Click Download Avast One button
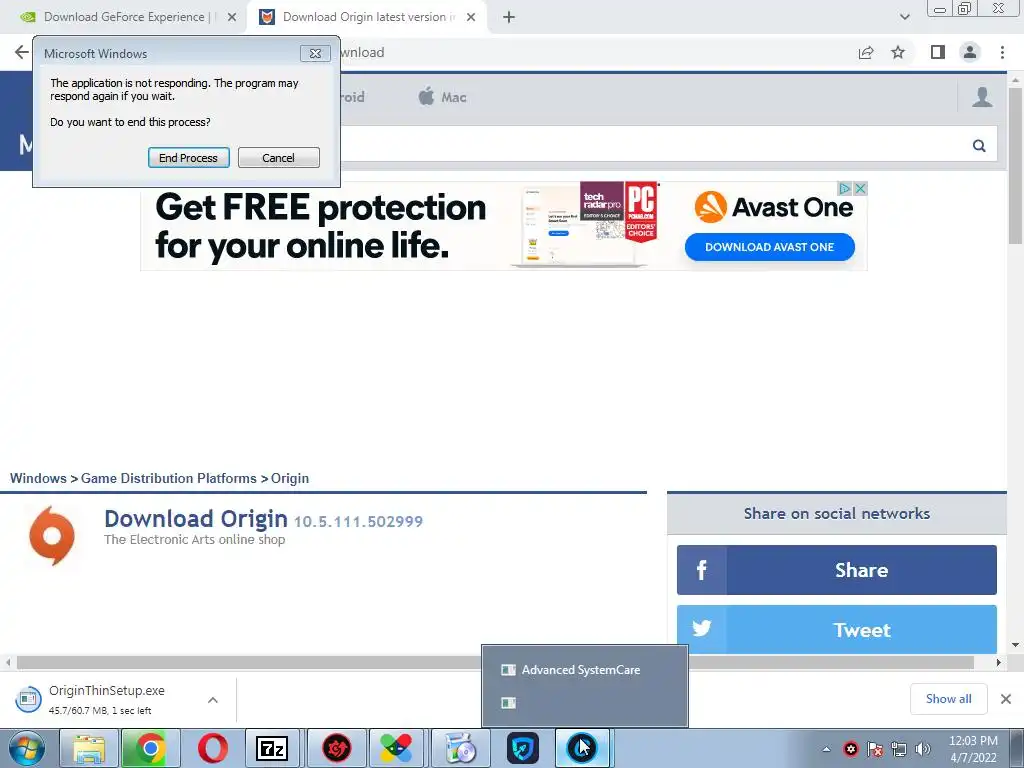Screen dimensions: 1024x768 pyautogui.click(x=769, y=247)
